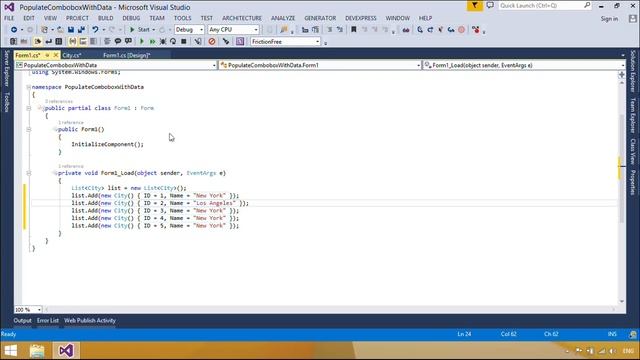This screenshot has width=640, height=360.
Task: Click the highlighted yellow pencil icon
Action: tap(38, 42)
